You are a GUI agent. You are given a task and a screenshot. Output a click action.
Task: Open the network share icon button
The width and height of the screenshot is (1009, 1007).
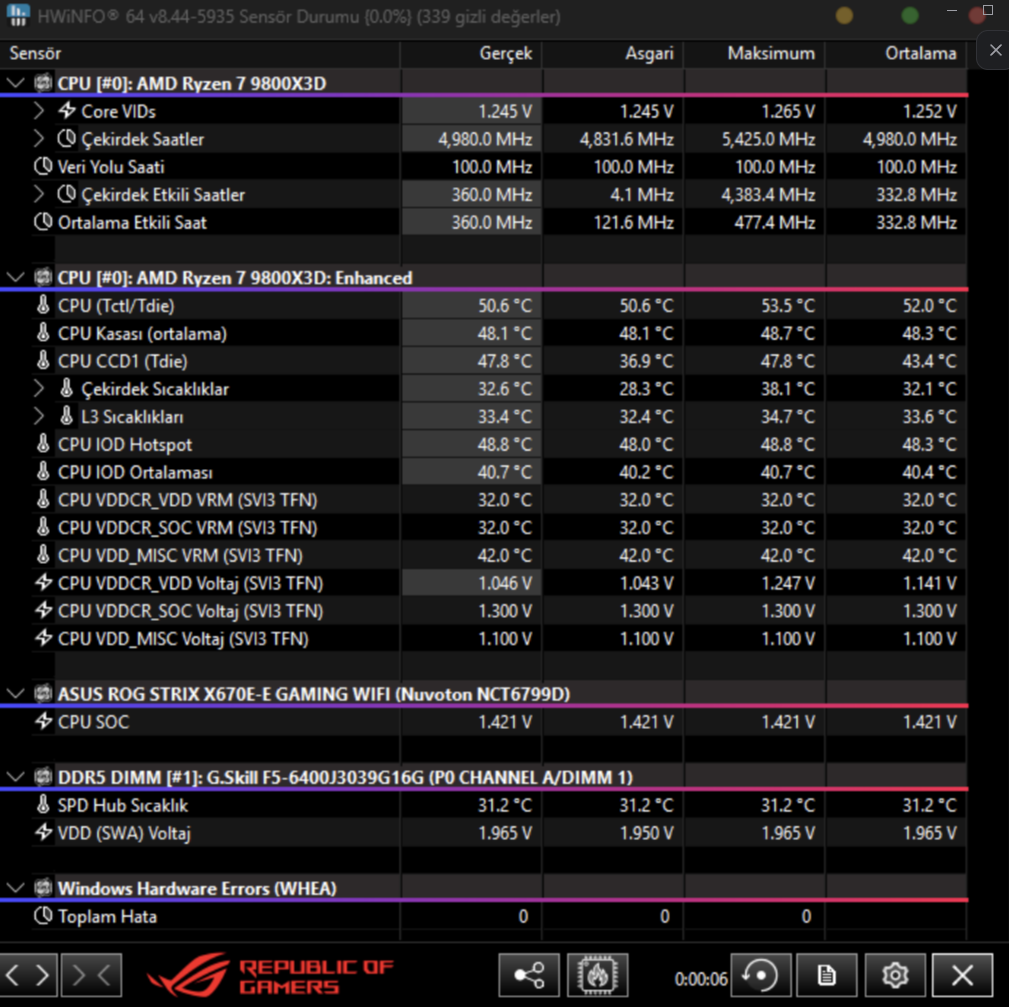[529, 975]
